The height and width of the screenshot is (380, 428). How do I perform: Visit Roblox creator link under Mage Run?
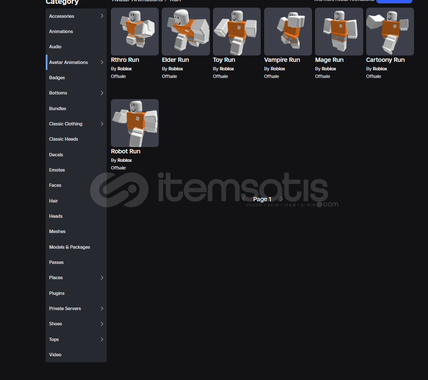coord(328,69)
